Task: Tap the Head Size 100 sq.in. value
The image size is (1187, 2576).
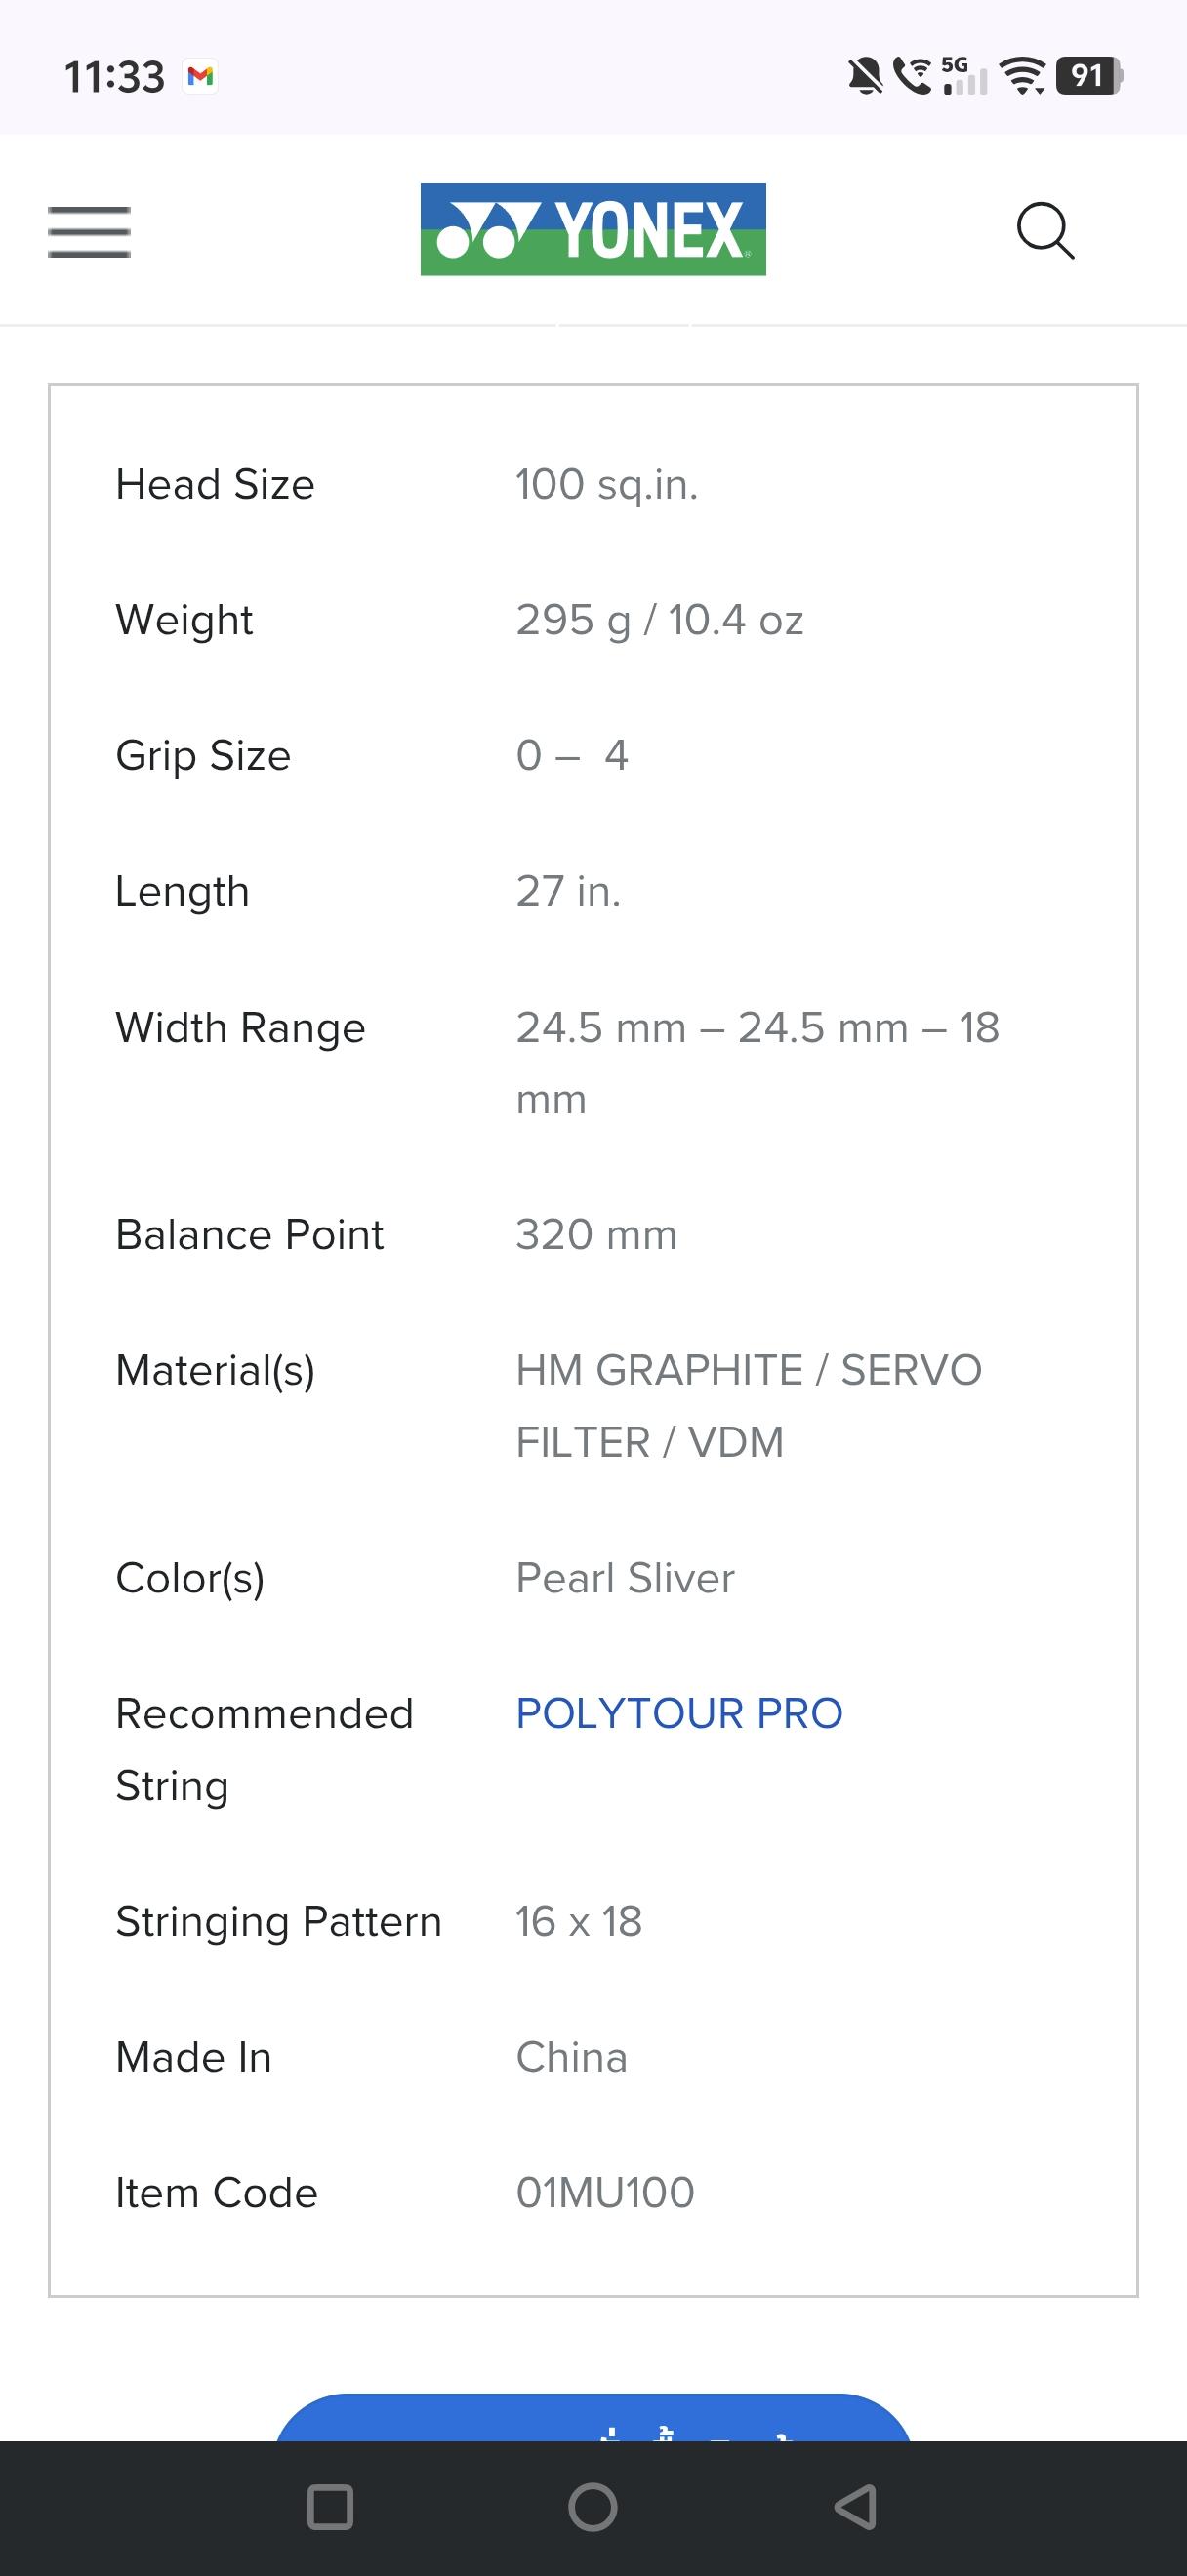Action: [607, 485]
